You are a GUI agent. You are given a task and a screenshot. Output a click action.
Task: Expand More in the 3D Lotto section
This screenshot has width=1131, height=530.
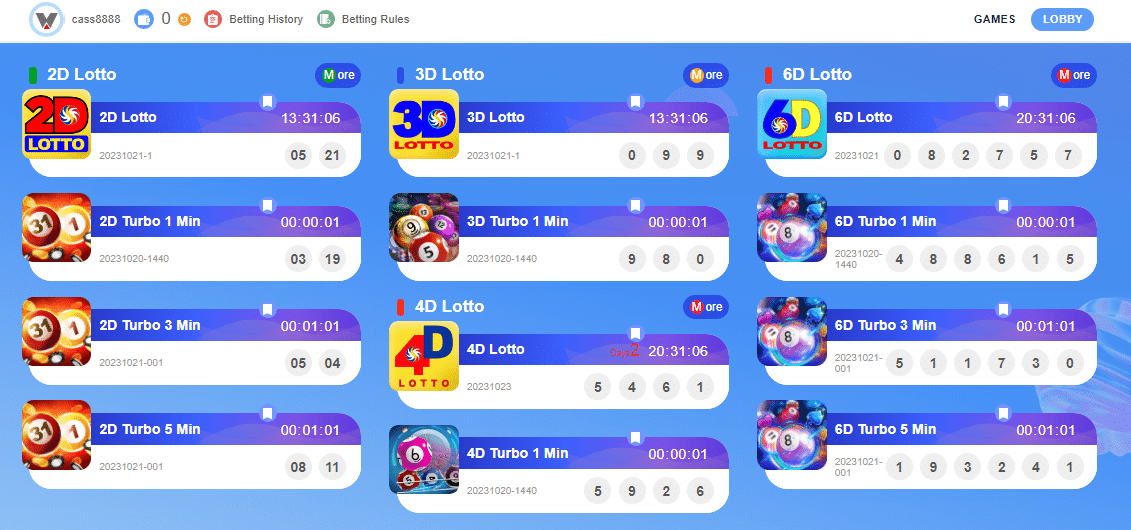point(706,75)
